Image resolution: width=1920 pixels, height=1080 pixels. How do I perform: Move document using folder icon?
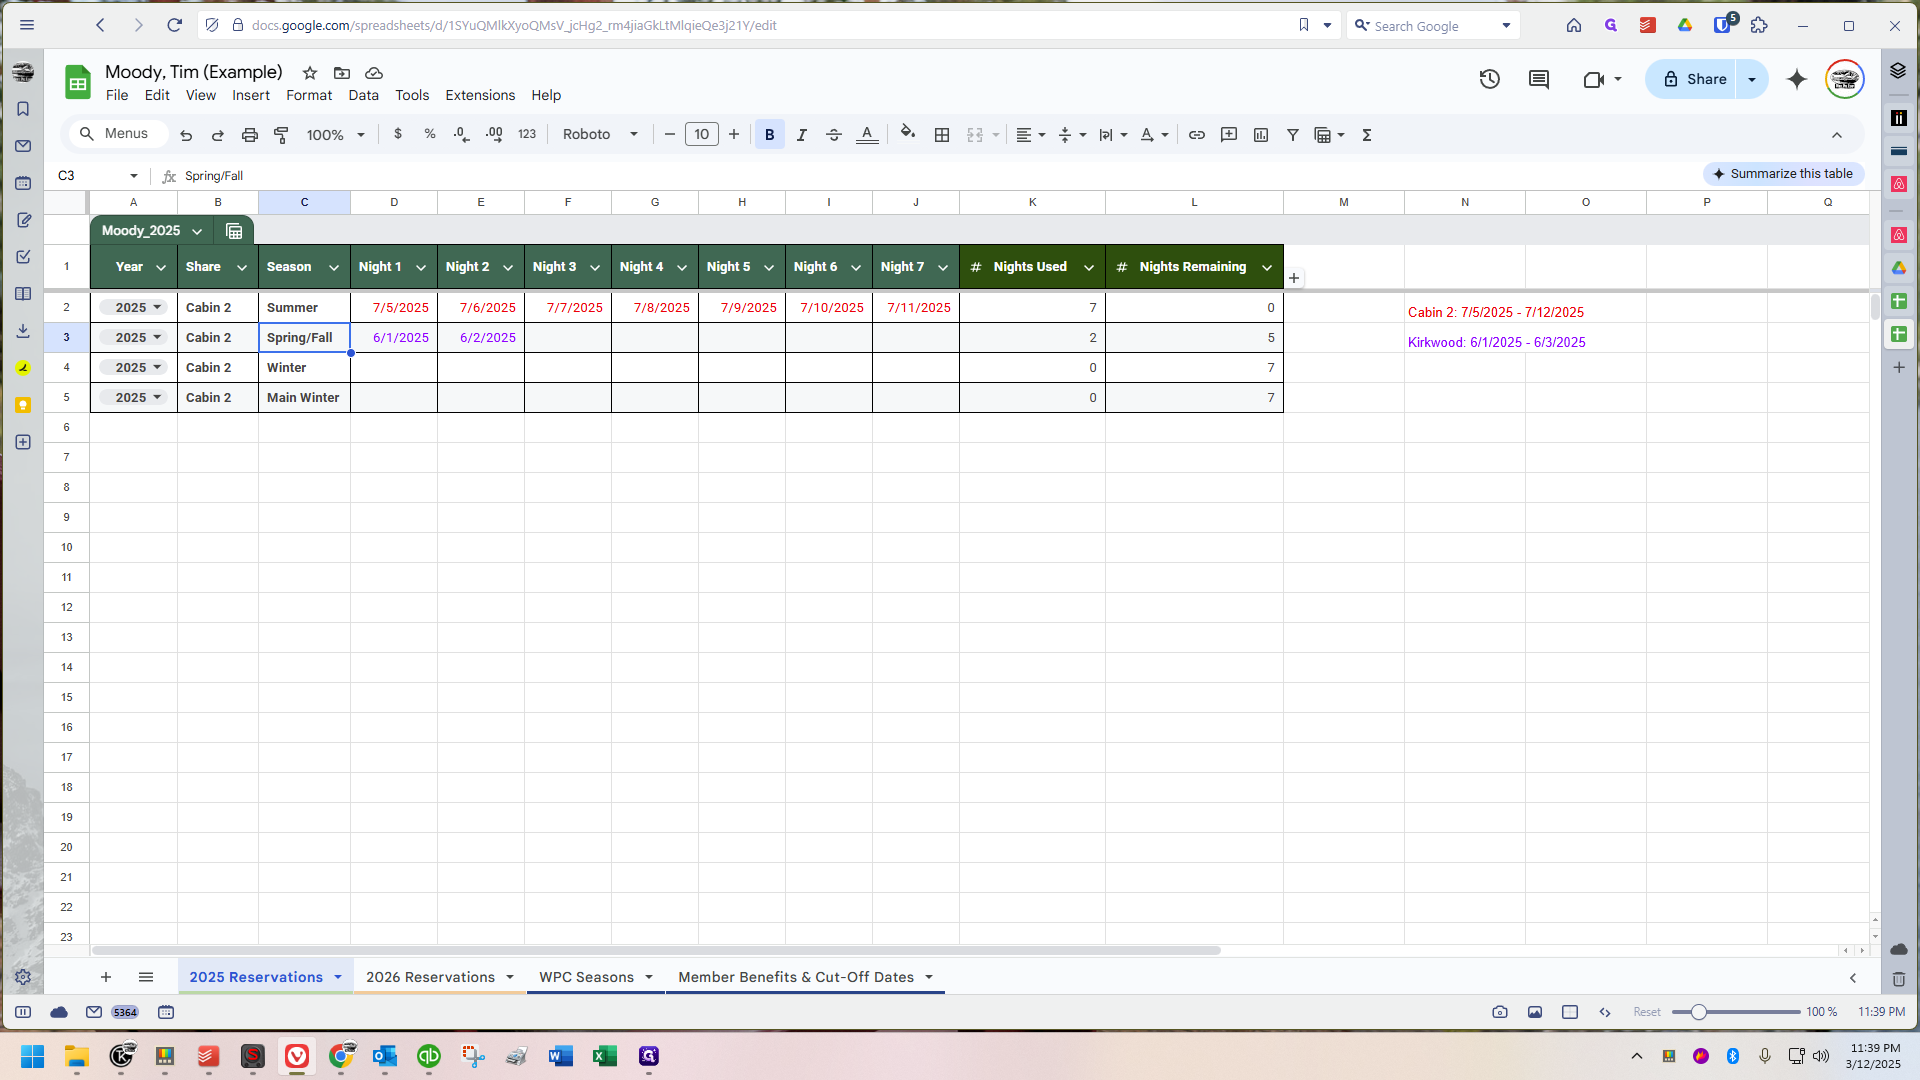tap(342, 73)
